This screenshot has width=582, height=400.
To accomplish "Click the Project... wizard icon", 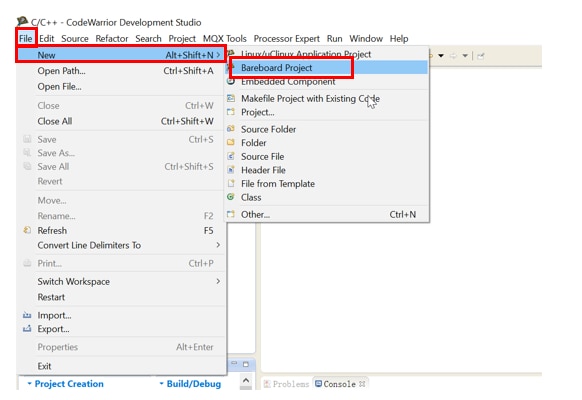I will 231,112.
